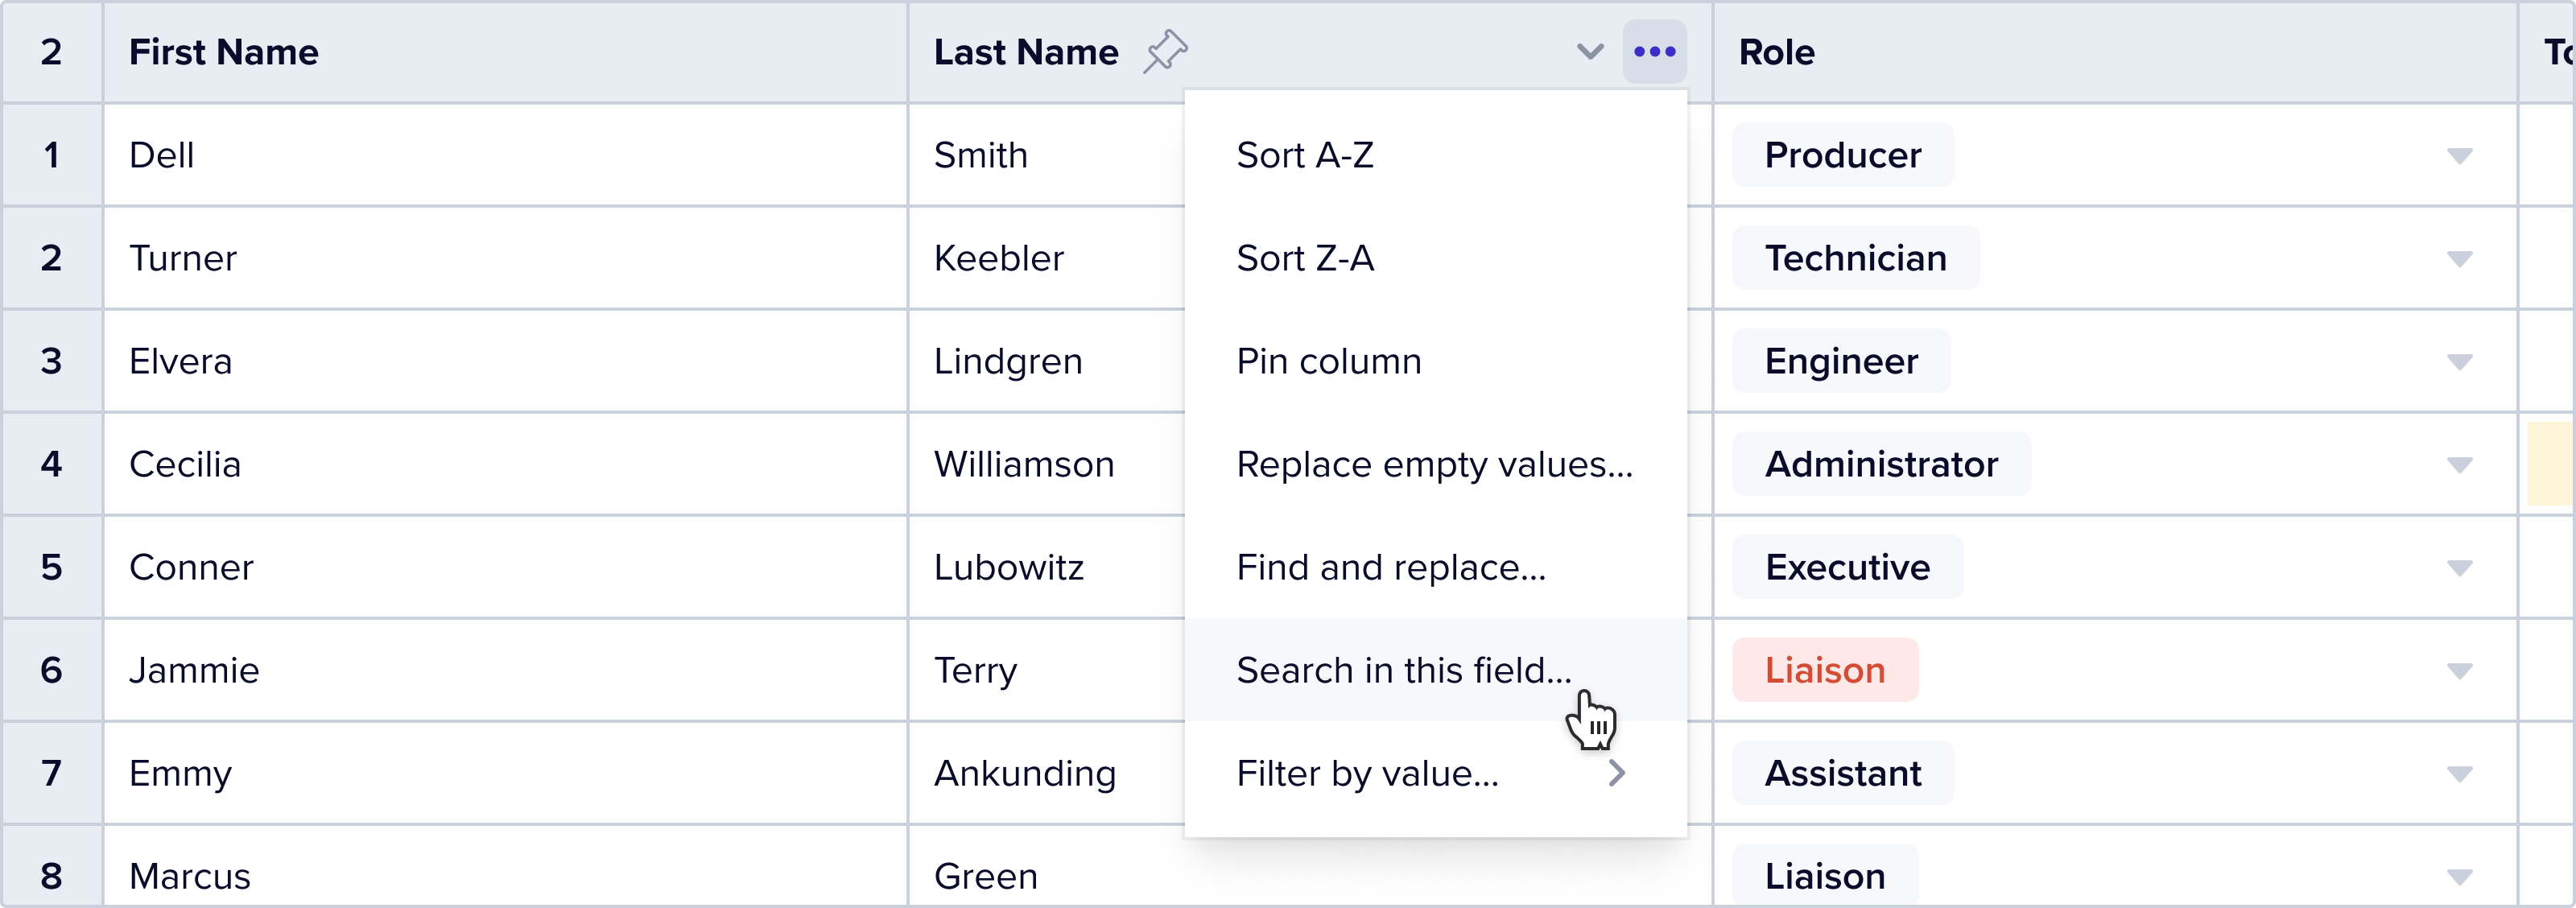Choose Sort A-Z from the menu
This screenshot has height=908, width=2576.
pyautogui.click(x=1304, y=155)
